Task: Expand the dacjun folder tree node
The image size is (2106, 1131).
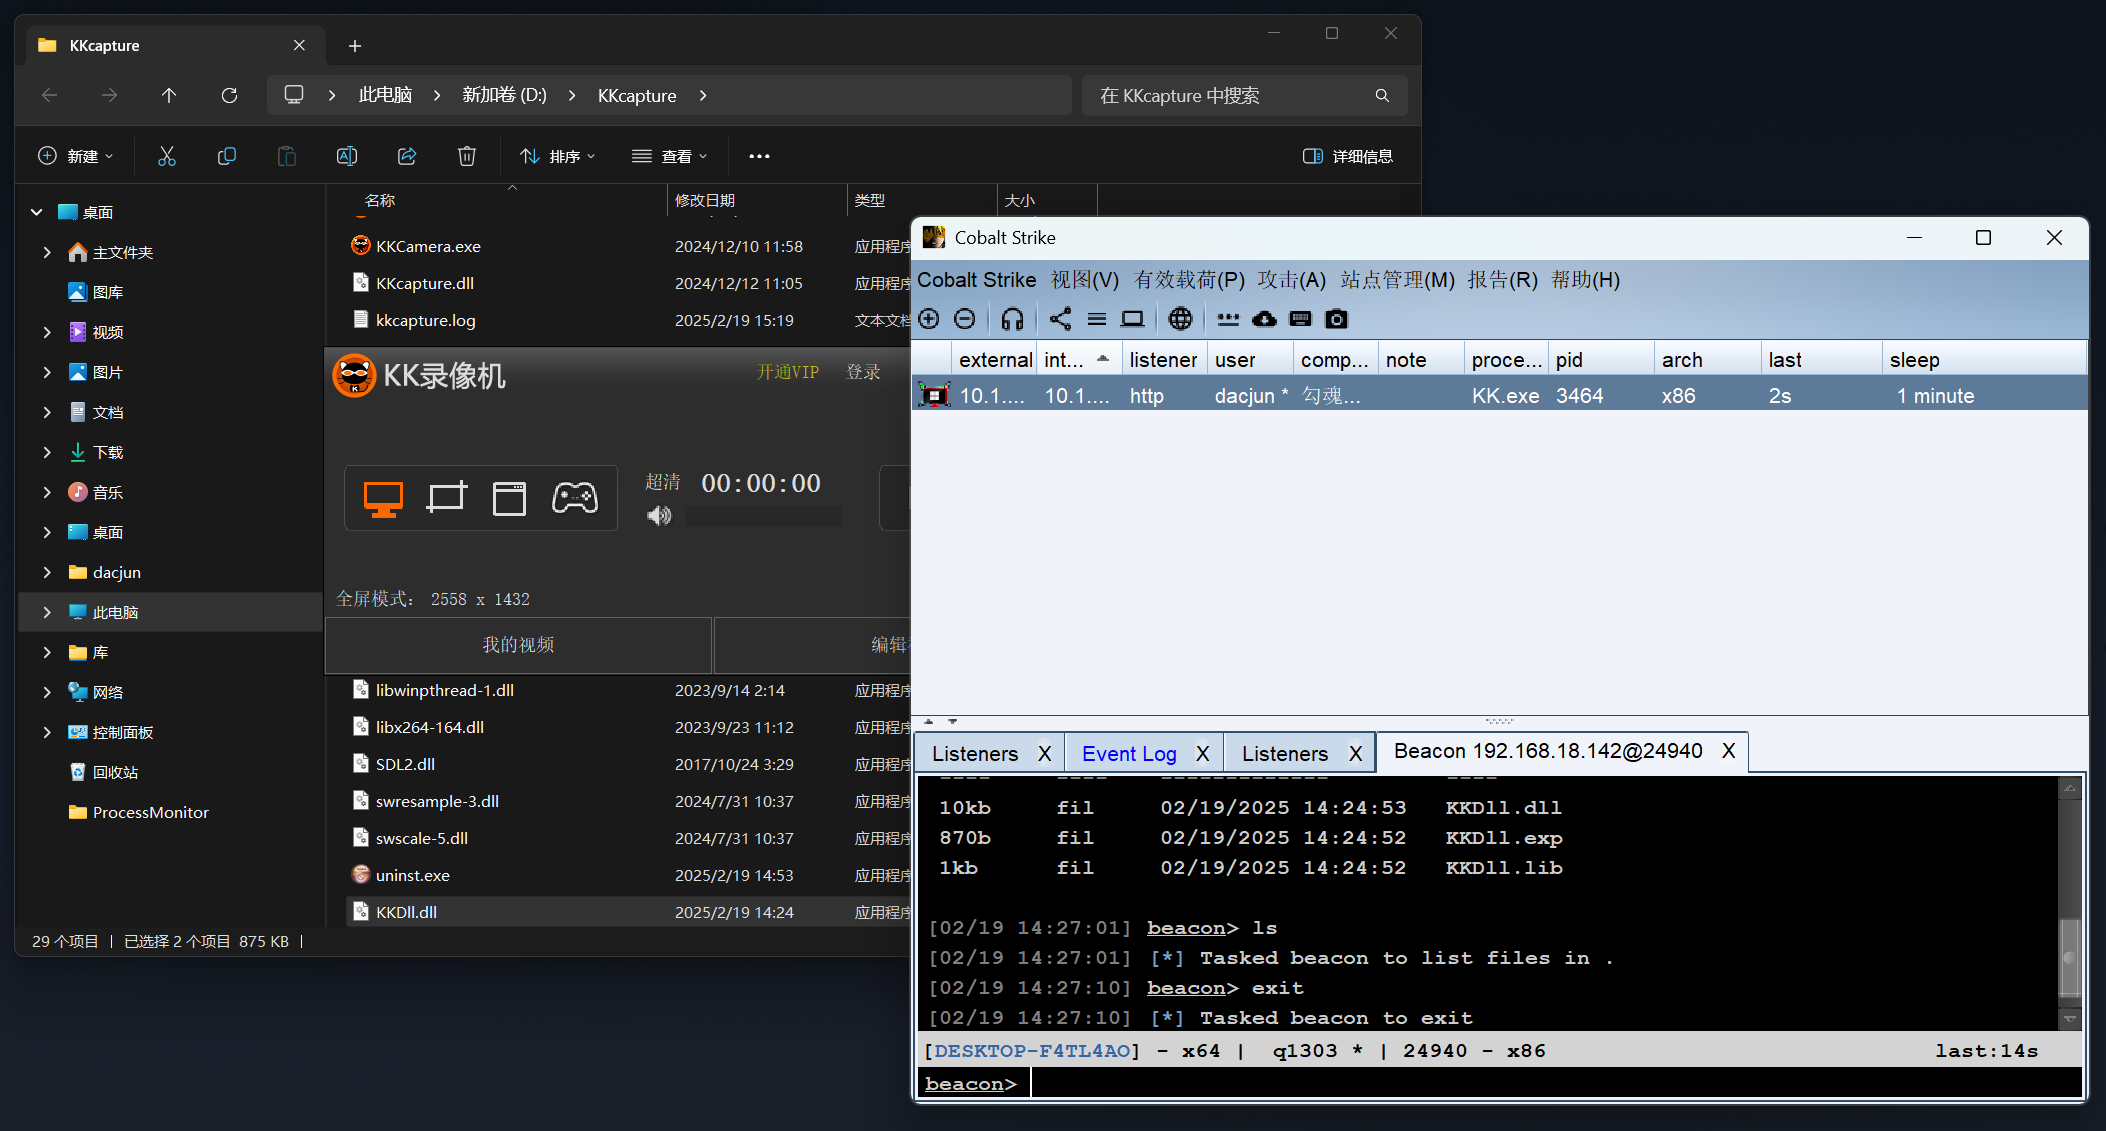Action: pyautogui.click(x=47, y=573)
